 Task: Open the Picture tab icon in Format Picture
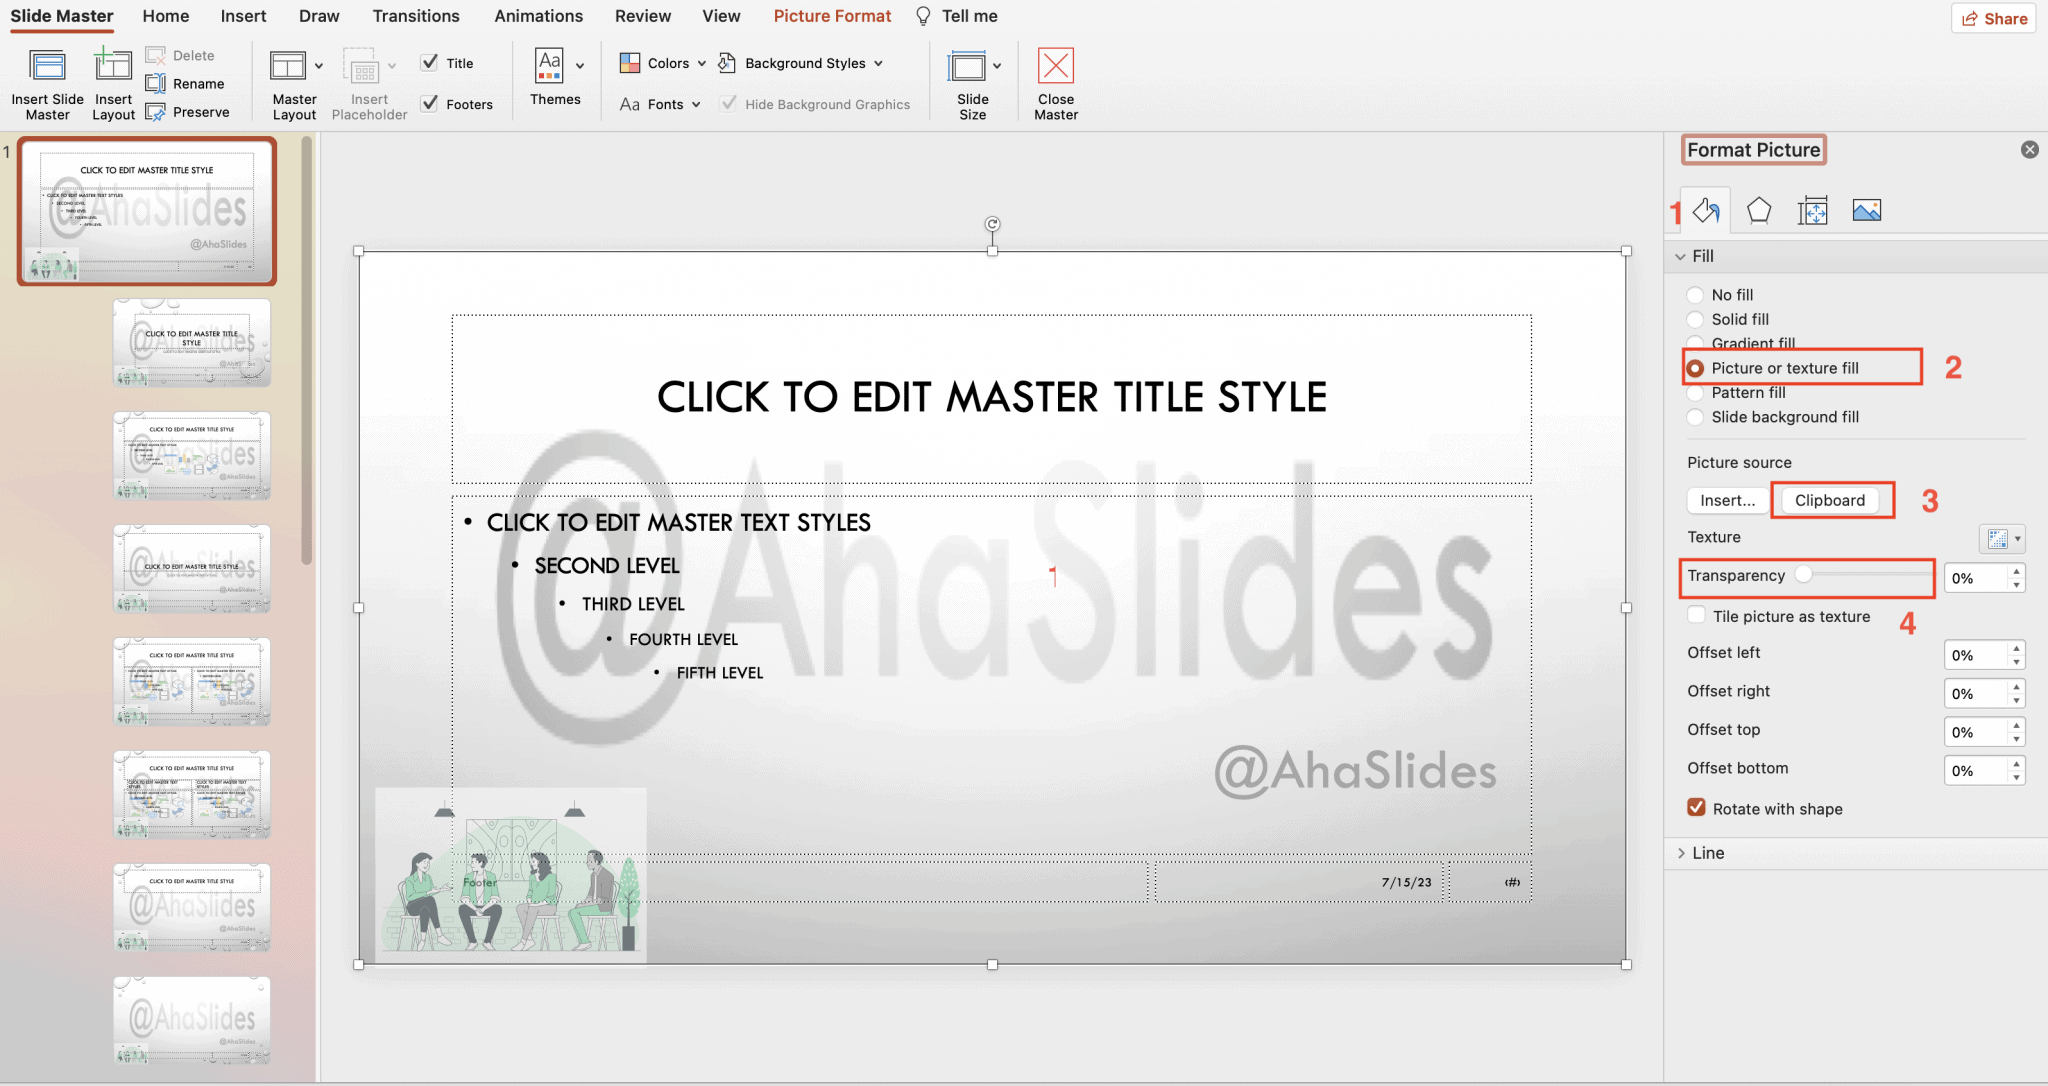click(1868, 210)
